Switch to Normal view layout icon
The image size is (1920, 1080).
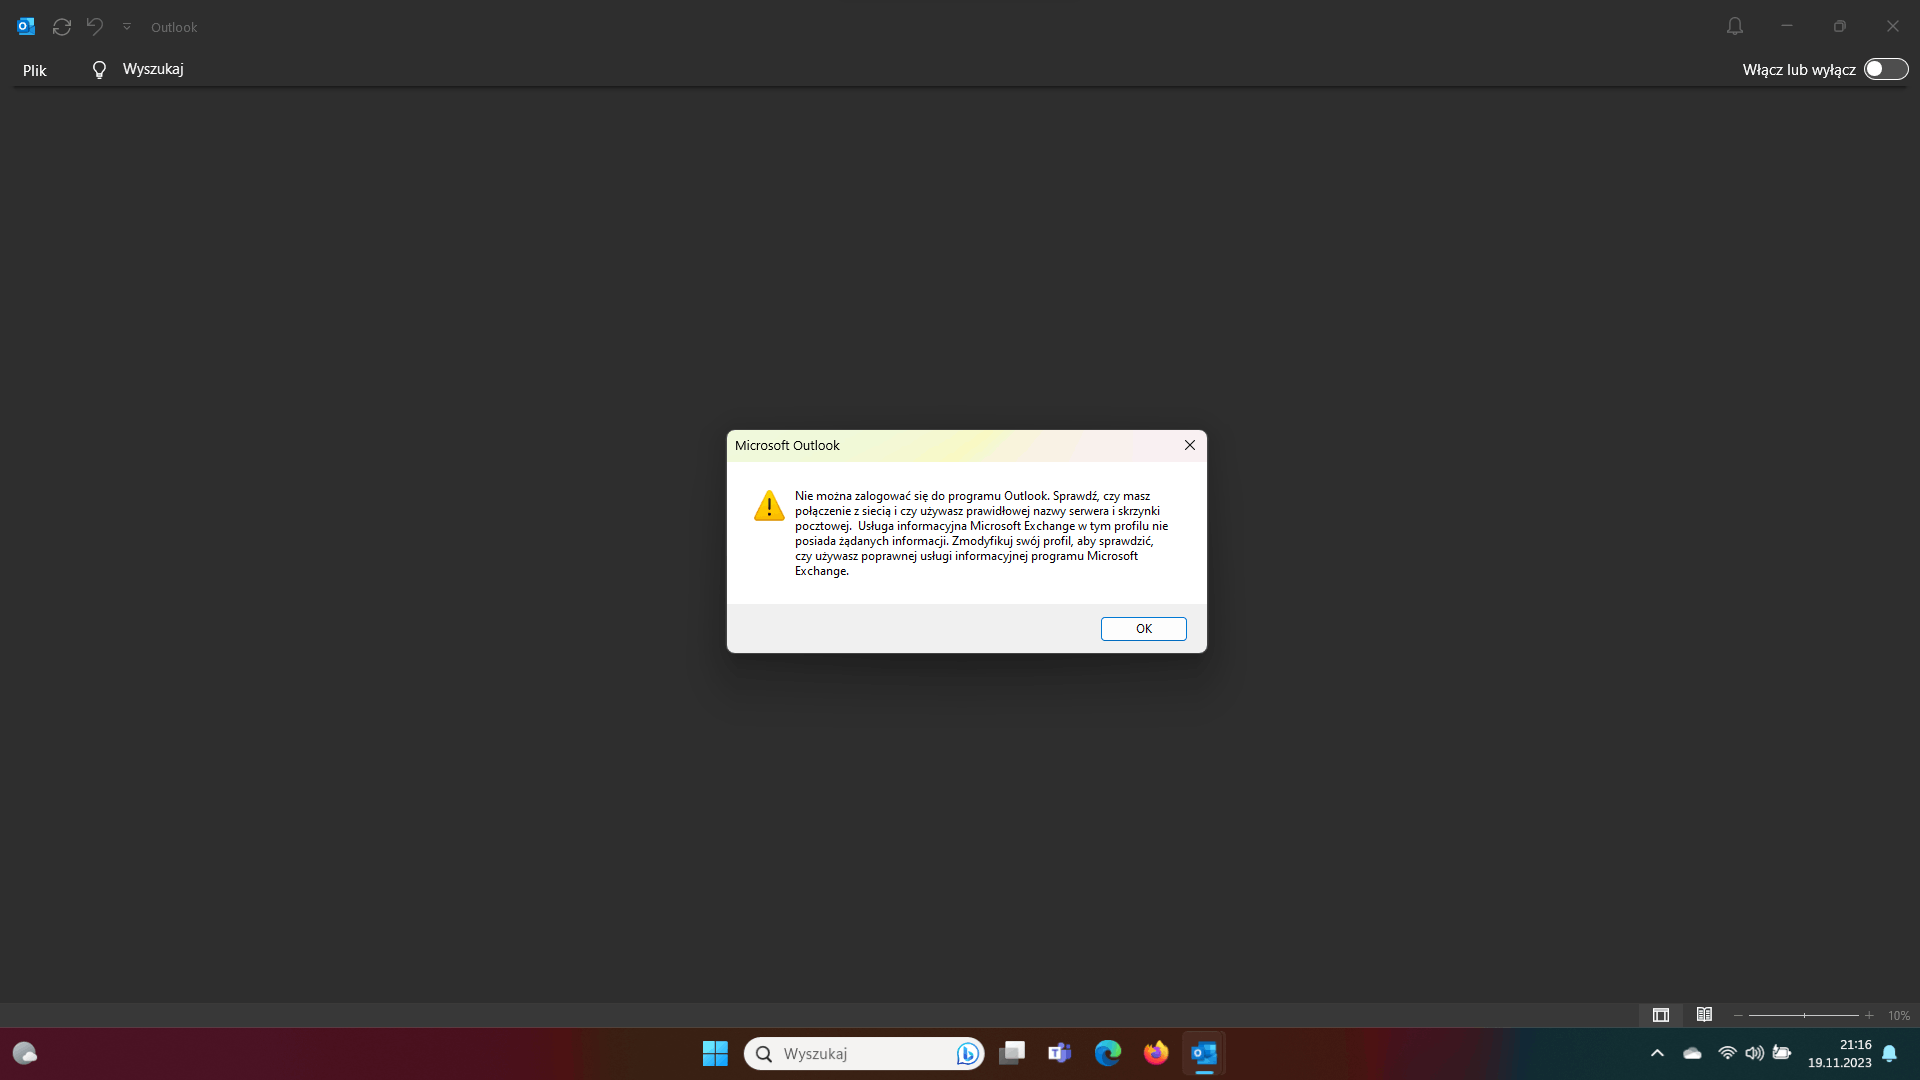[1660, 1015]
